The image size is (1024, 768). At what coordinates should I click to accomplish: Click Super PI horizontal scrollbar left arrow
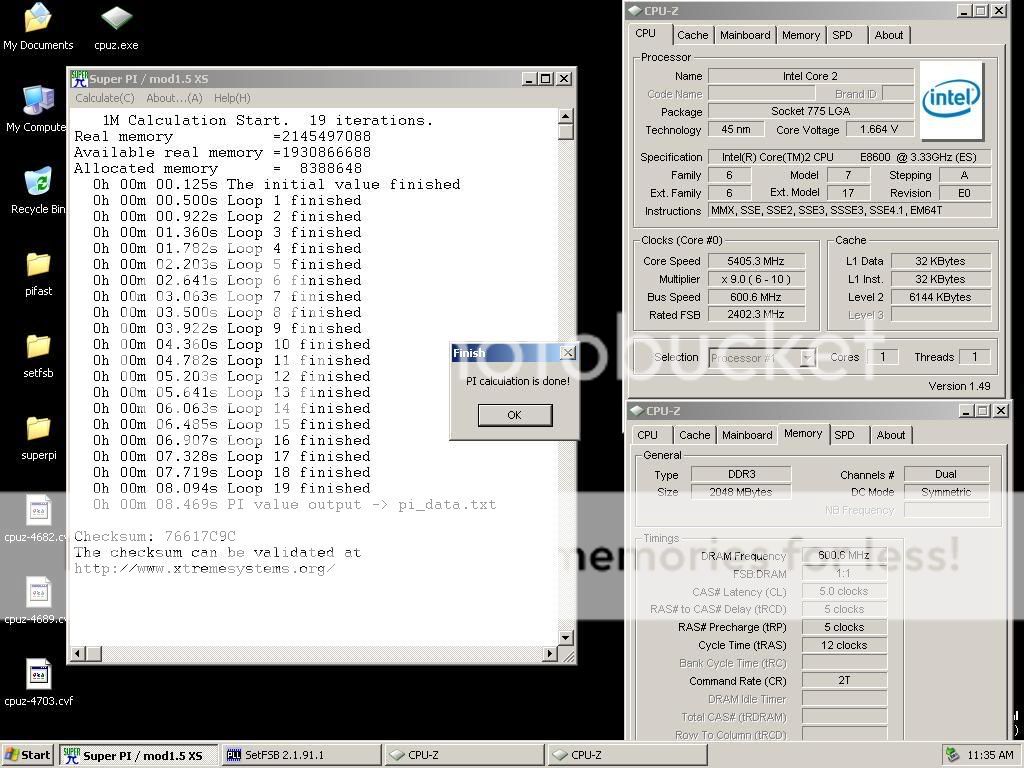78,653
